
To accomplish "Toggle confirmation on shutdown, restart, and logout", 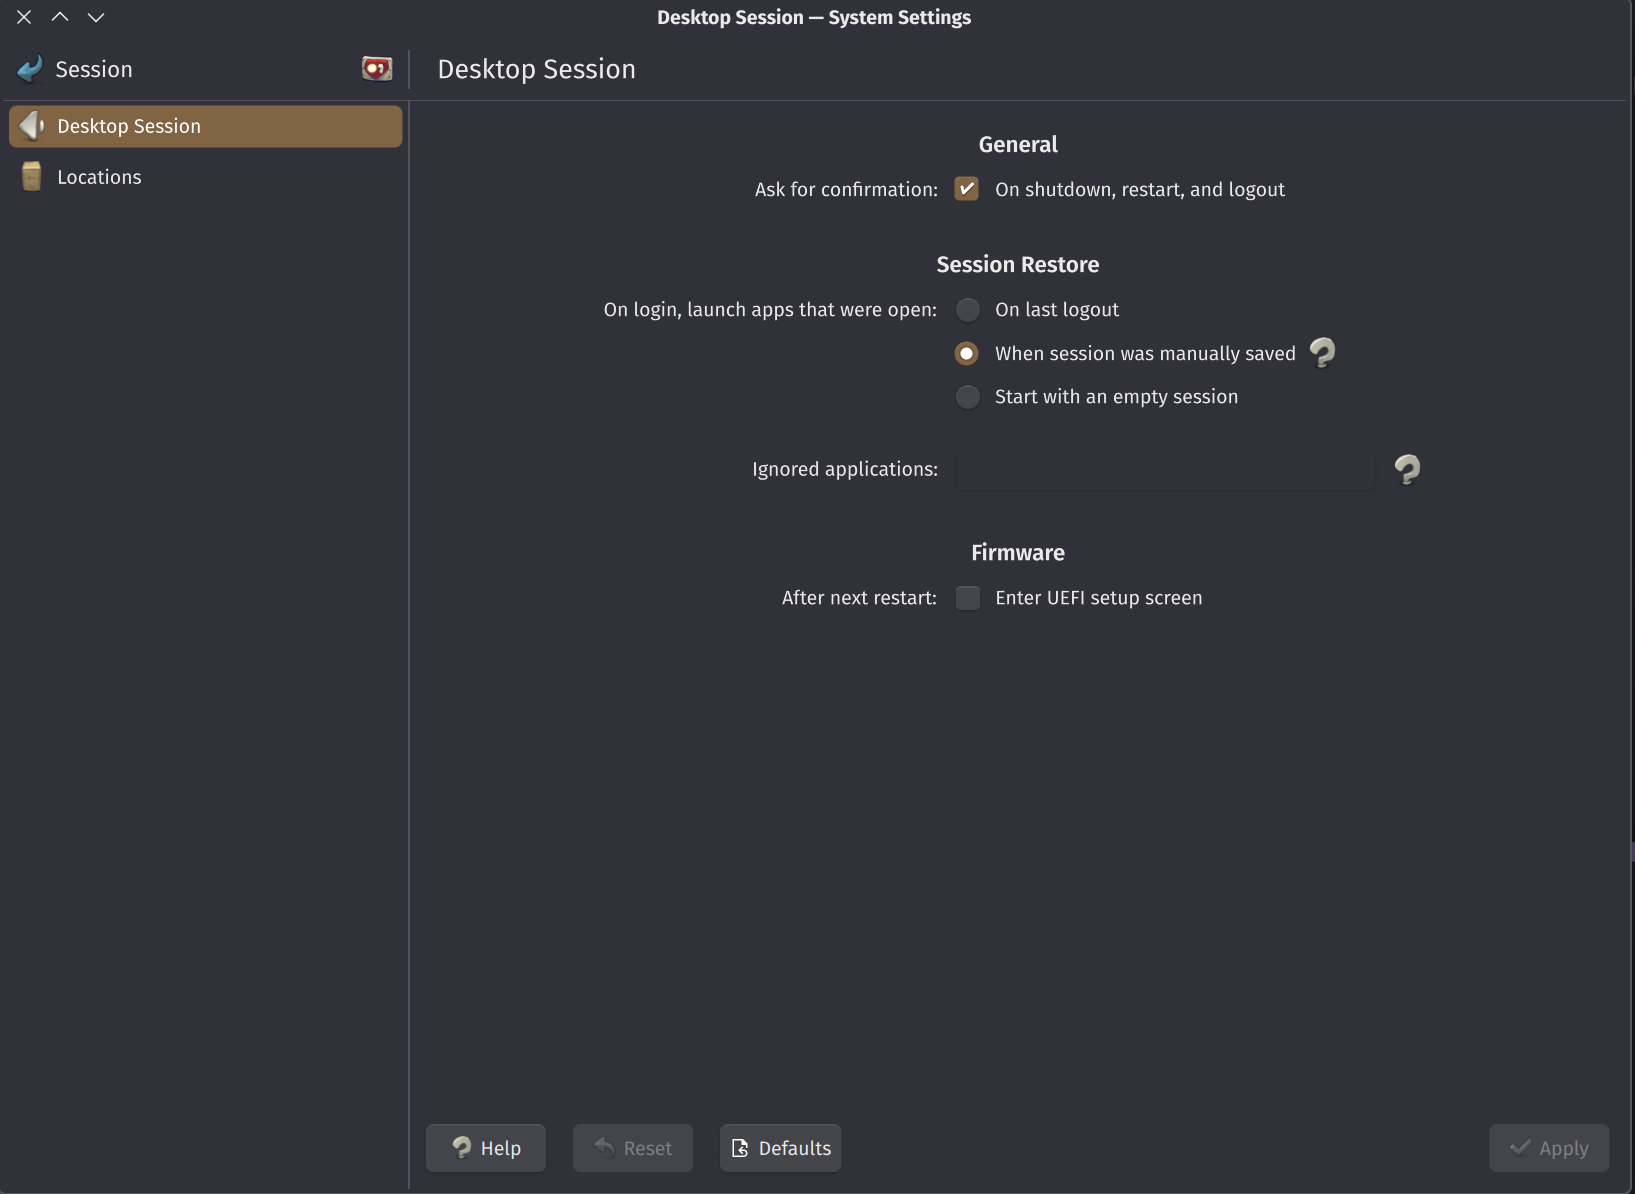I will point(967,189).
